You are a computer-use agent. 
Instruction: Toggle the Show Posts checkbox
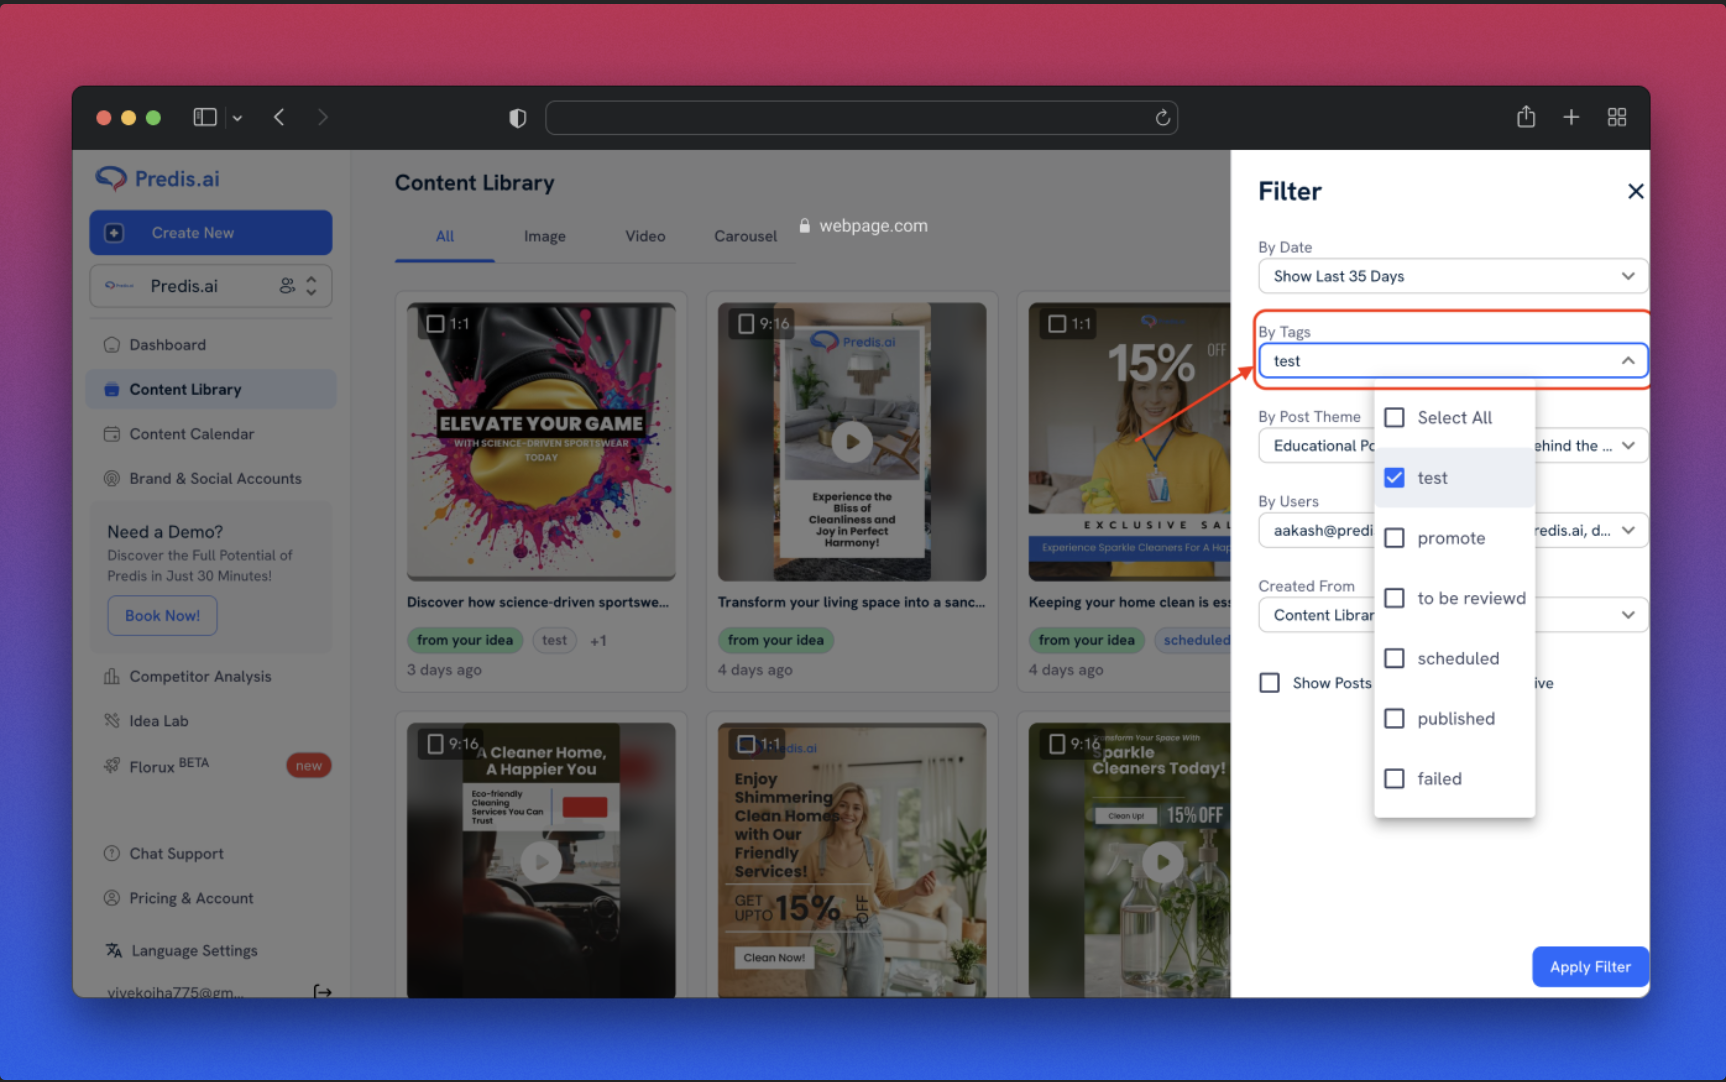(x=1269, y=683)
